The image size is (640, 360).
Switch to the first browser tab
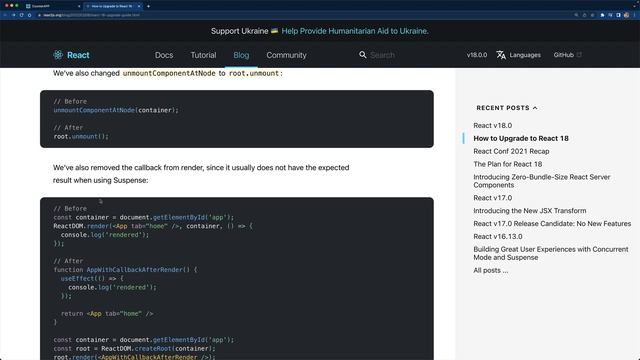pos(53,6)
